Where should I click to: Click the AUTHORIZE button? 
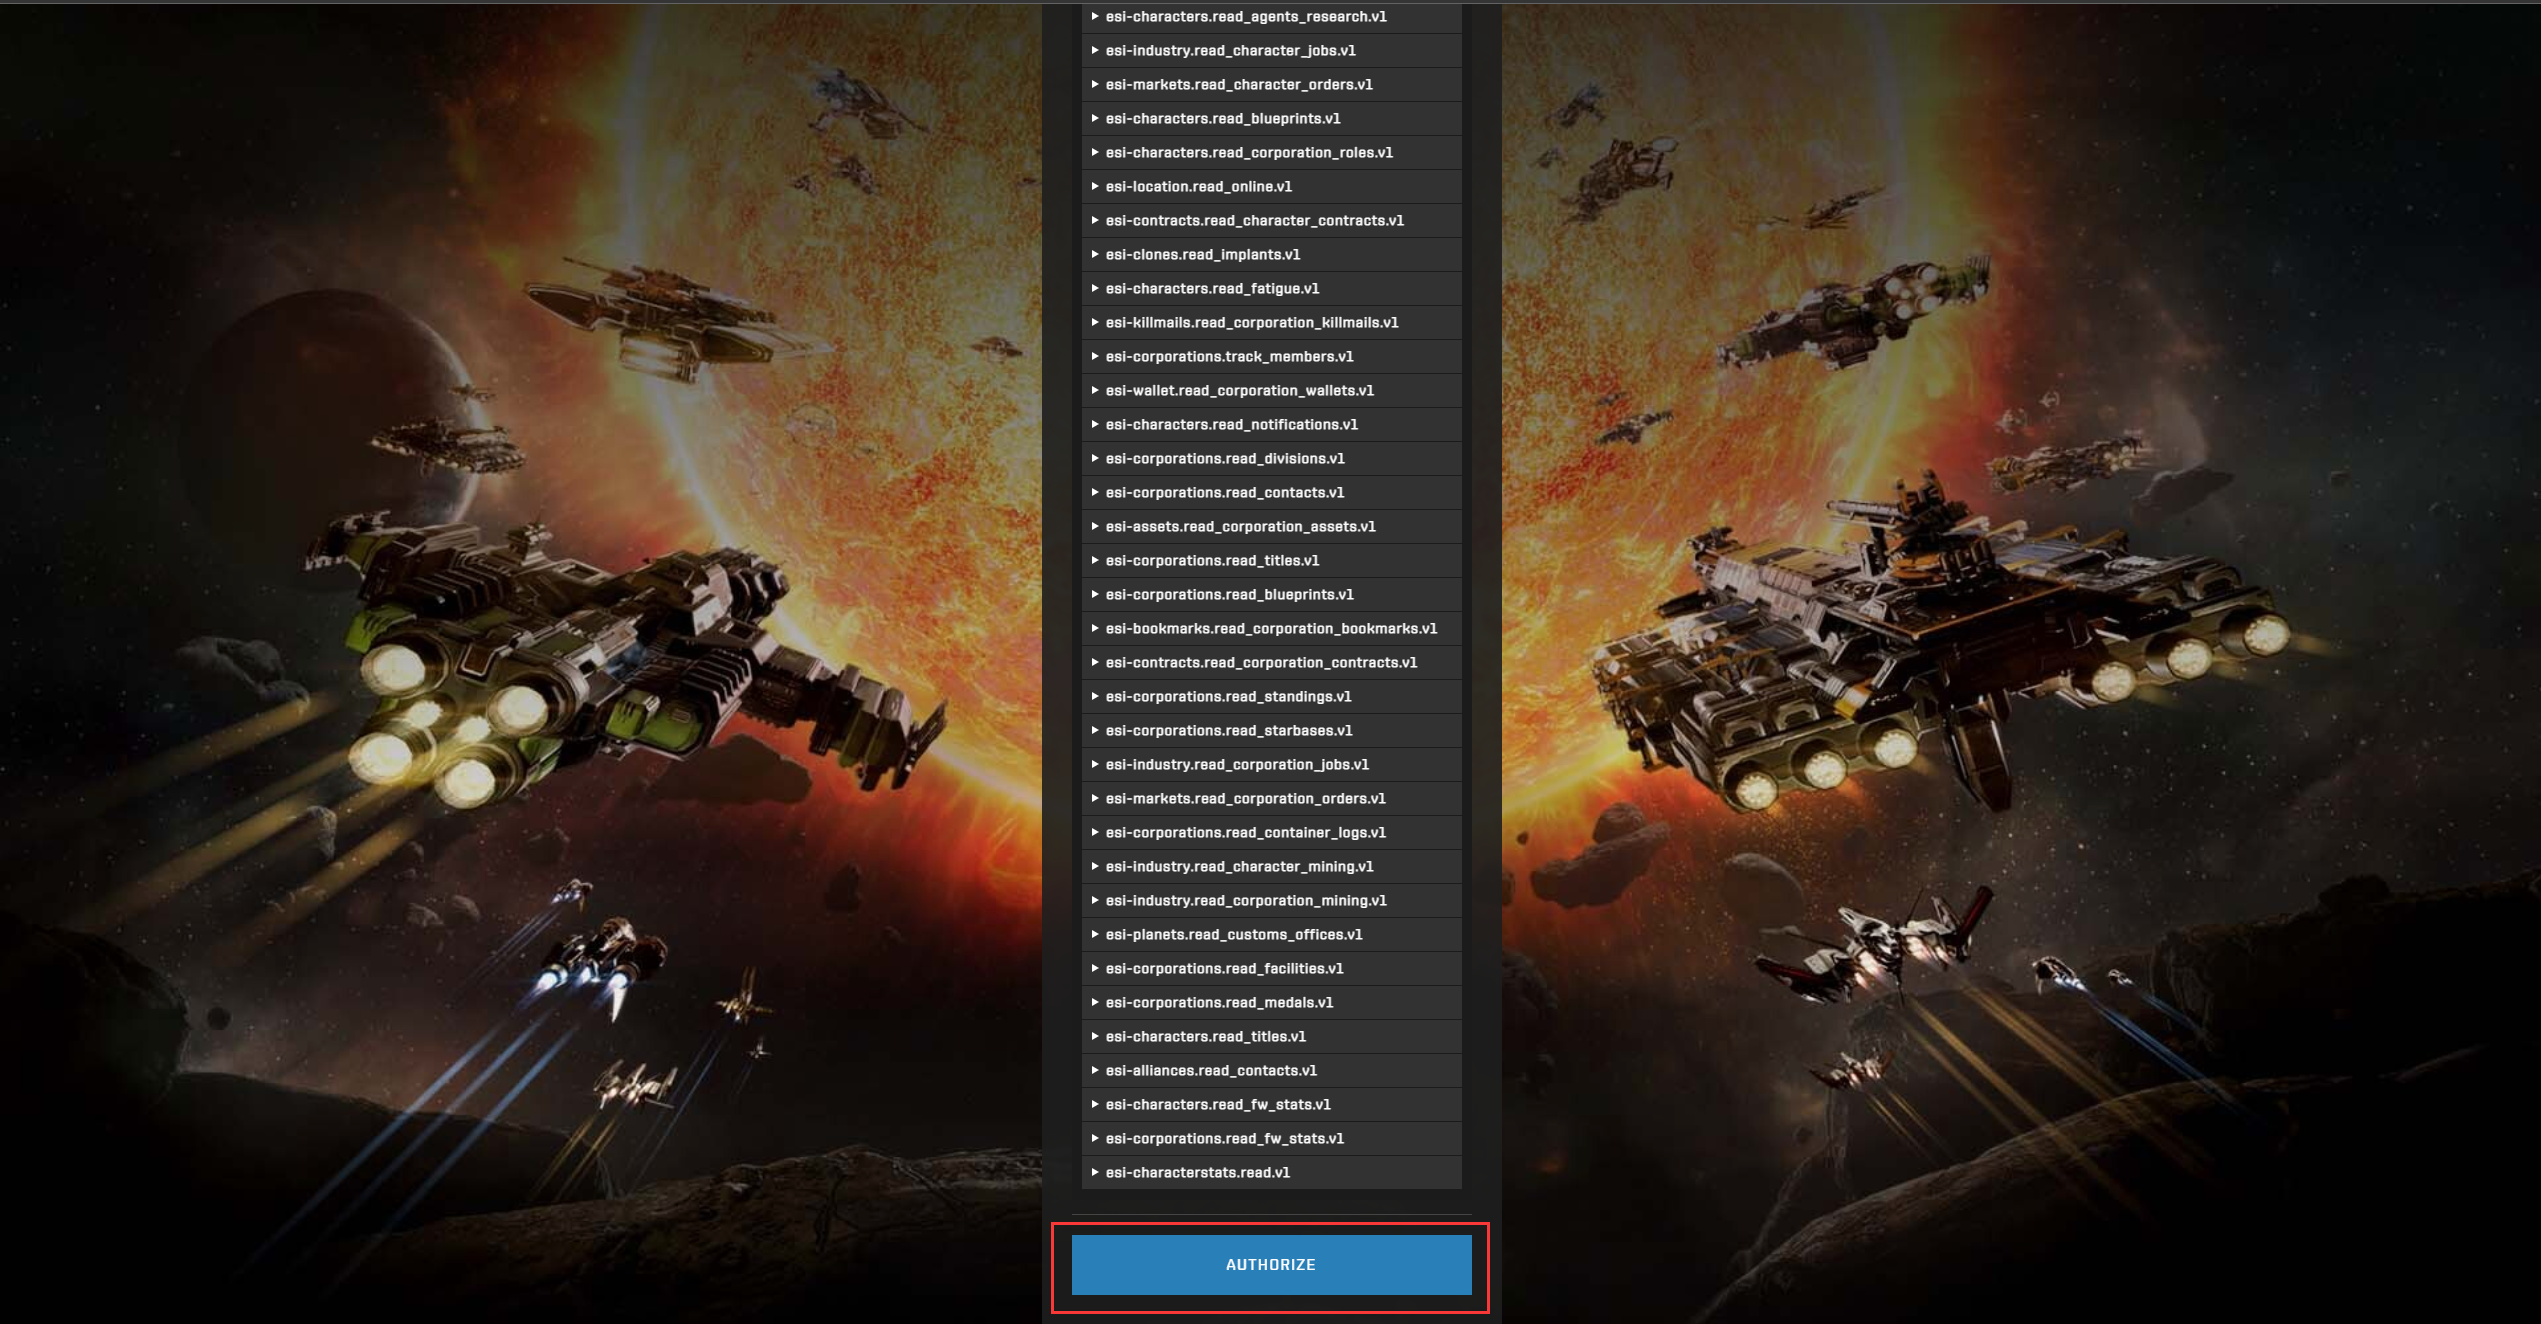coord(1270,1264)
